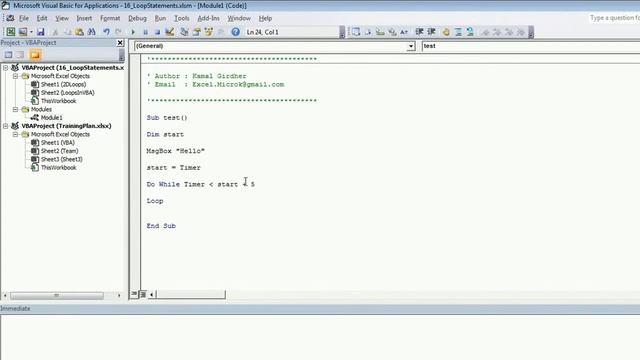Open the Insert object dropdown arrow

[x=31, y=32]
